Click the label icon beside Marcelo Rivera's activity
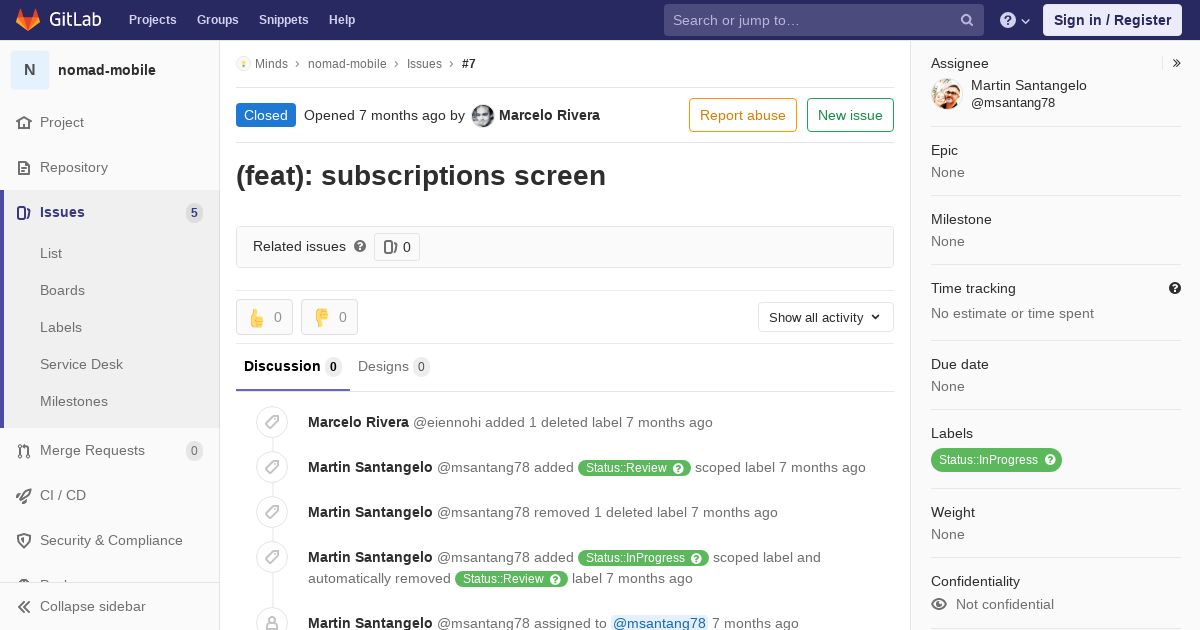The height and width of the screenshot is (630, 1200). click(x=272, y=422)
